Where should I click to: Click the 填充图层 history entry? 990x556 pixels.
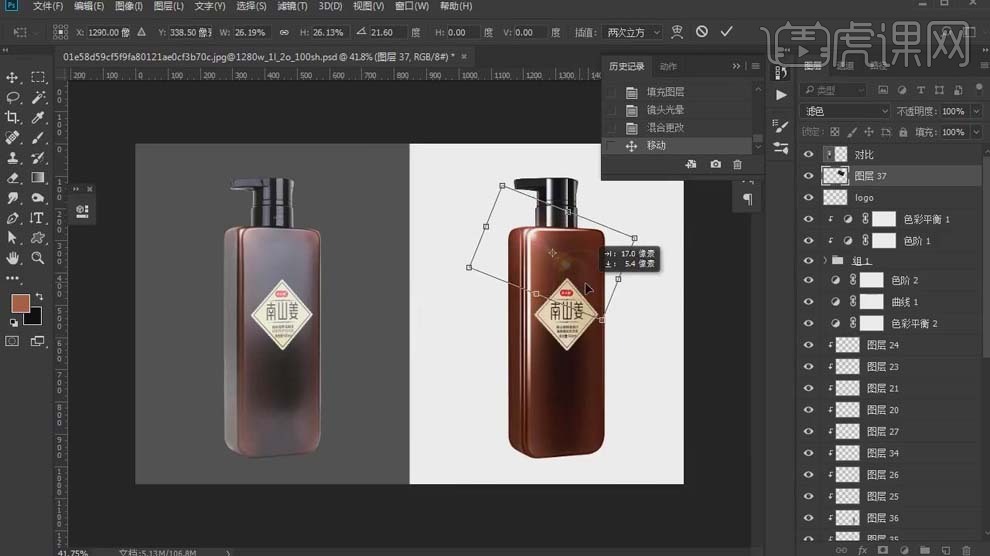point(666,92)
